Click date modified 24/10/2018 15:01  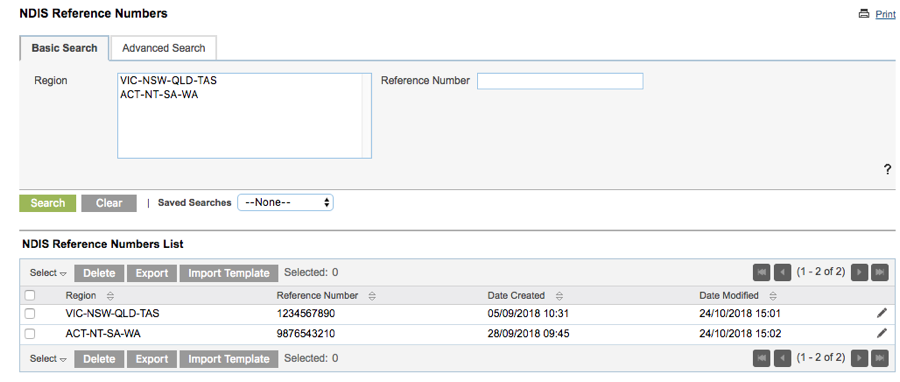pos(740,314)
